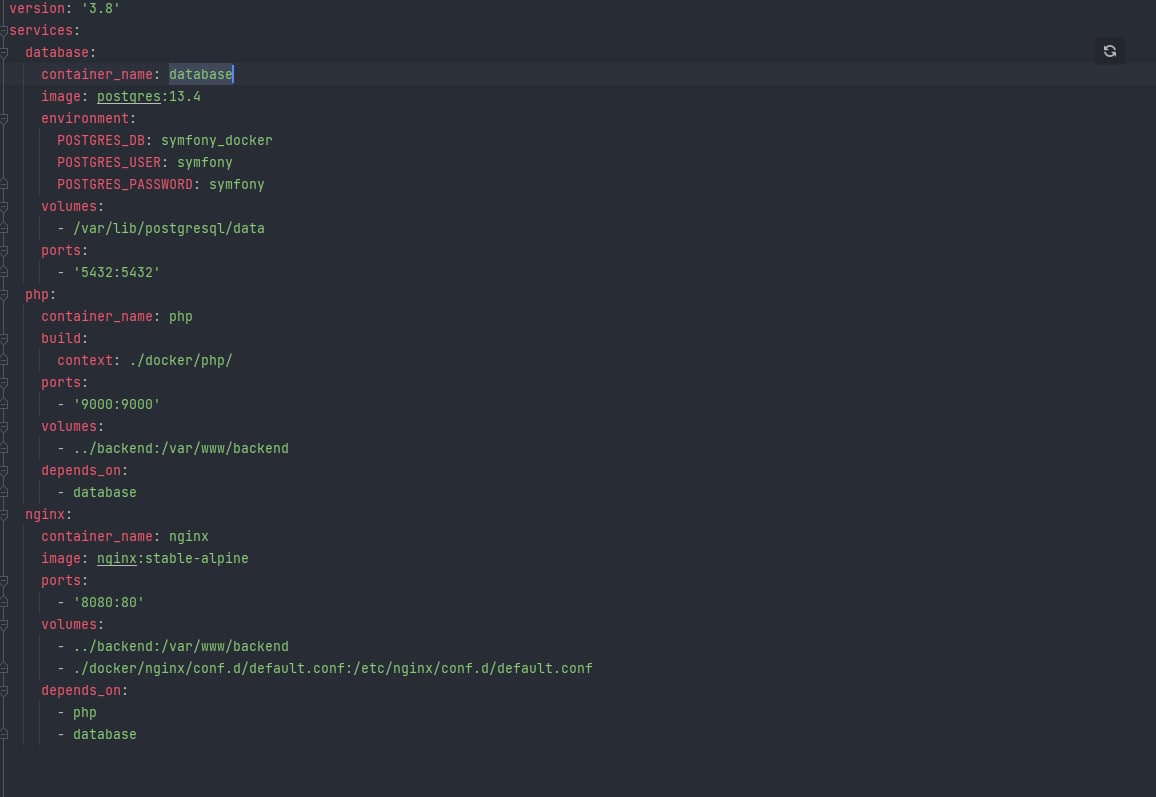Click the environment key
This screenshot has height=797, width=1156.
click(x=85, y=118)
